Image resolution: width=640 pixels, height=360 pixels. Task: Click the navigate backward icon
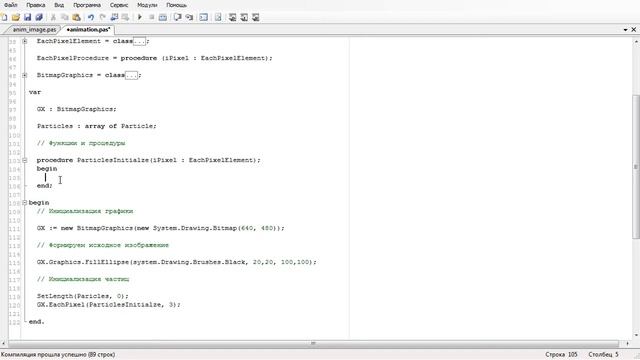pos(114,17)
